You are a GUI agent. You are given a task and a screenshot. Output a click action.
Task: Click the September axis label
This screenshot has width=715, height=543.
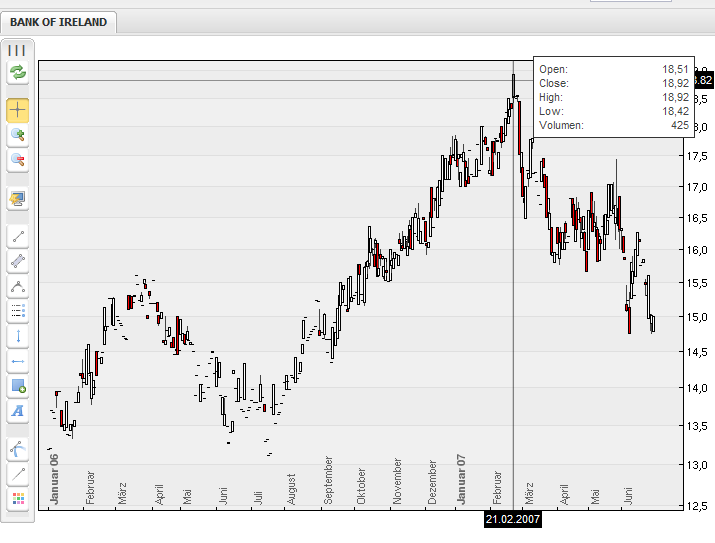coord(328,481)
